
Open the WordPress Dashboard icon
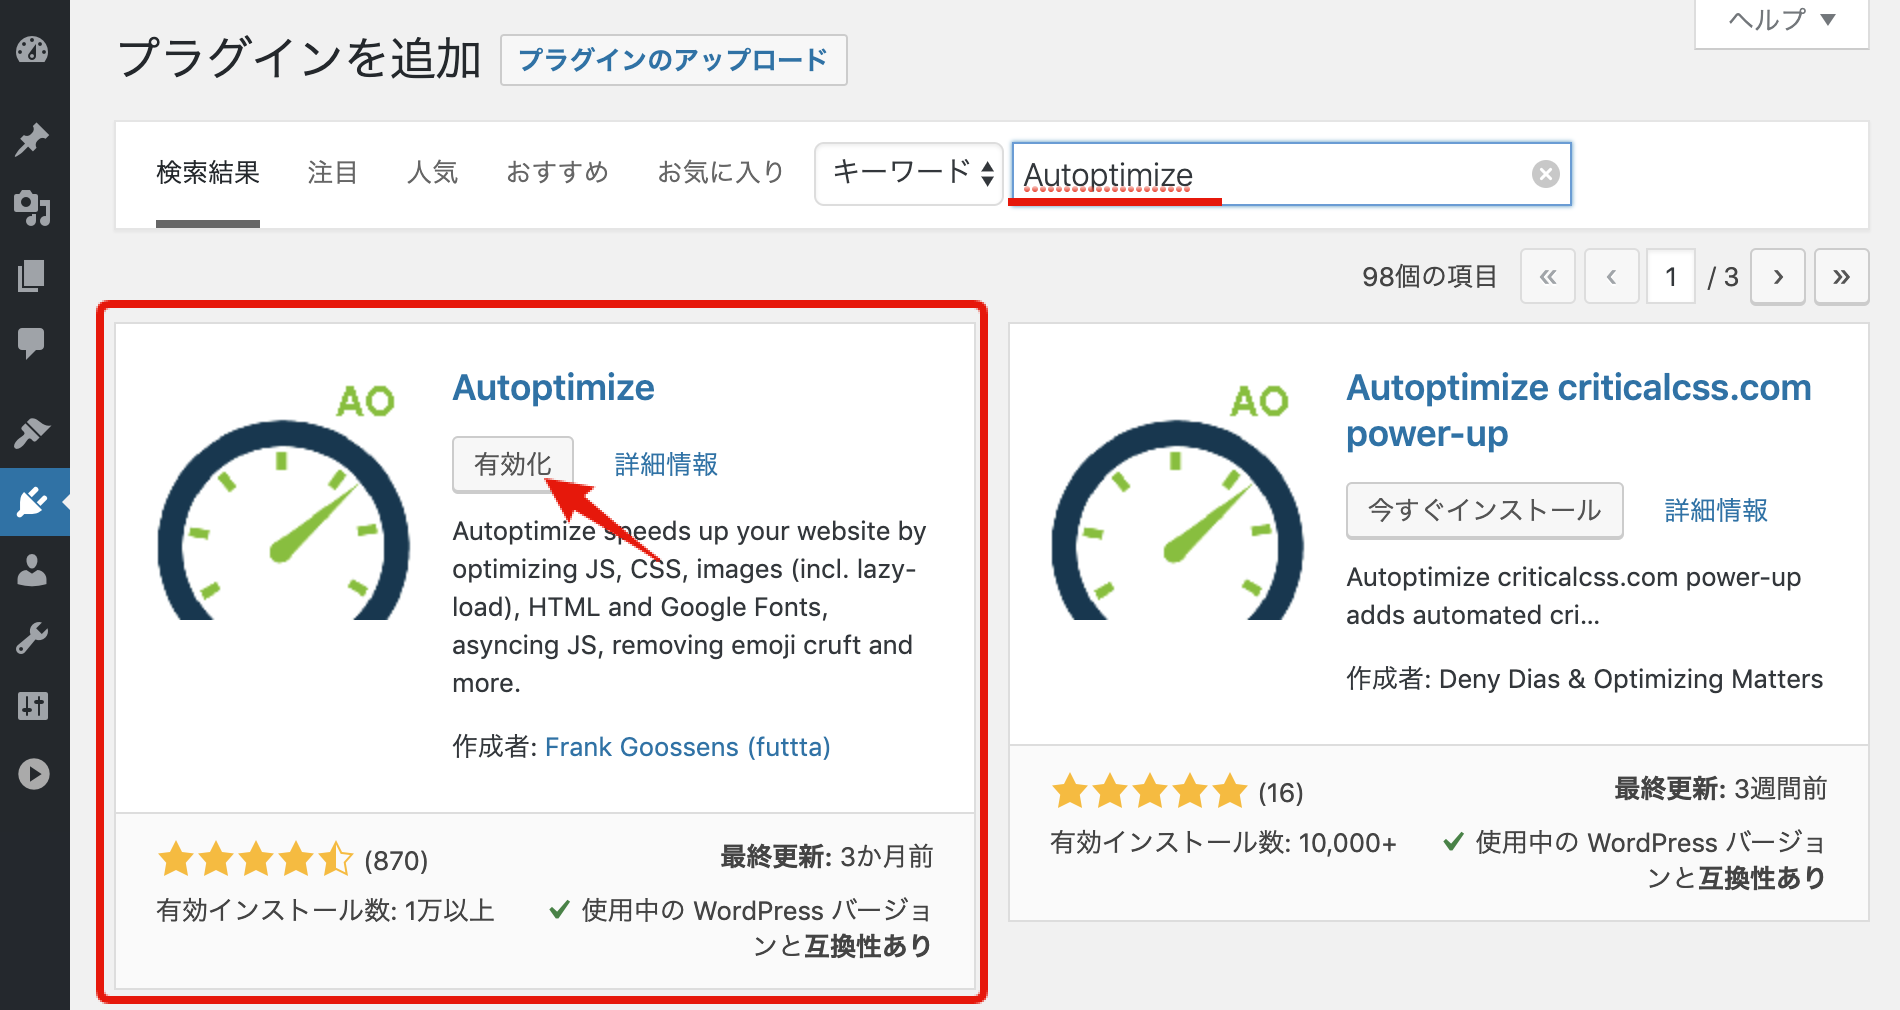click(33, 50)
